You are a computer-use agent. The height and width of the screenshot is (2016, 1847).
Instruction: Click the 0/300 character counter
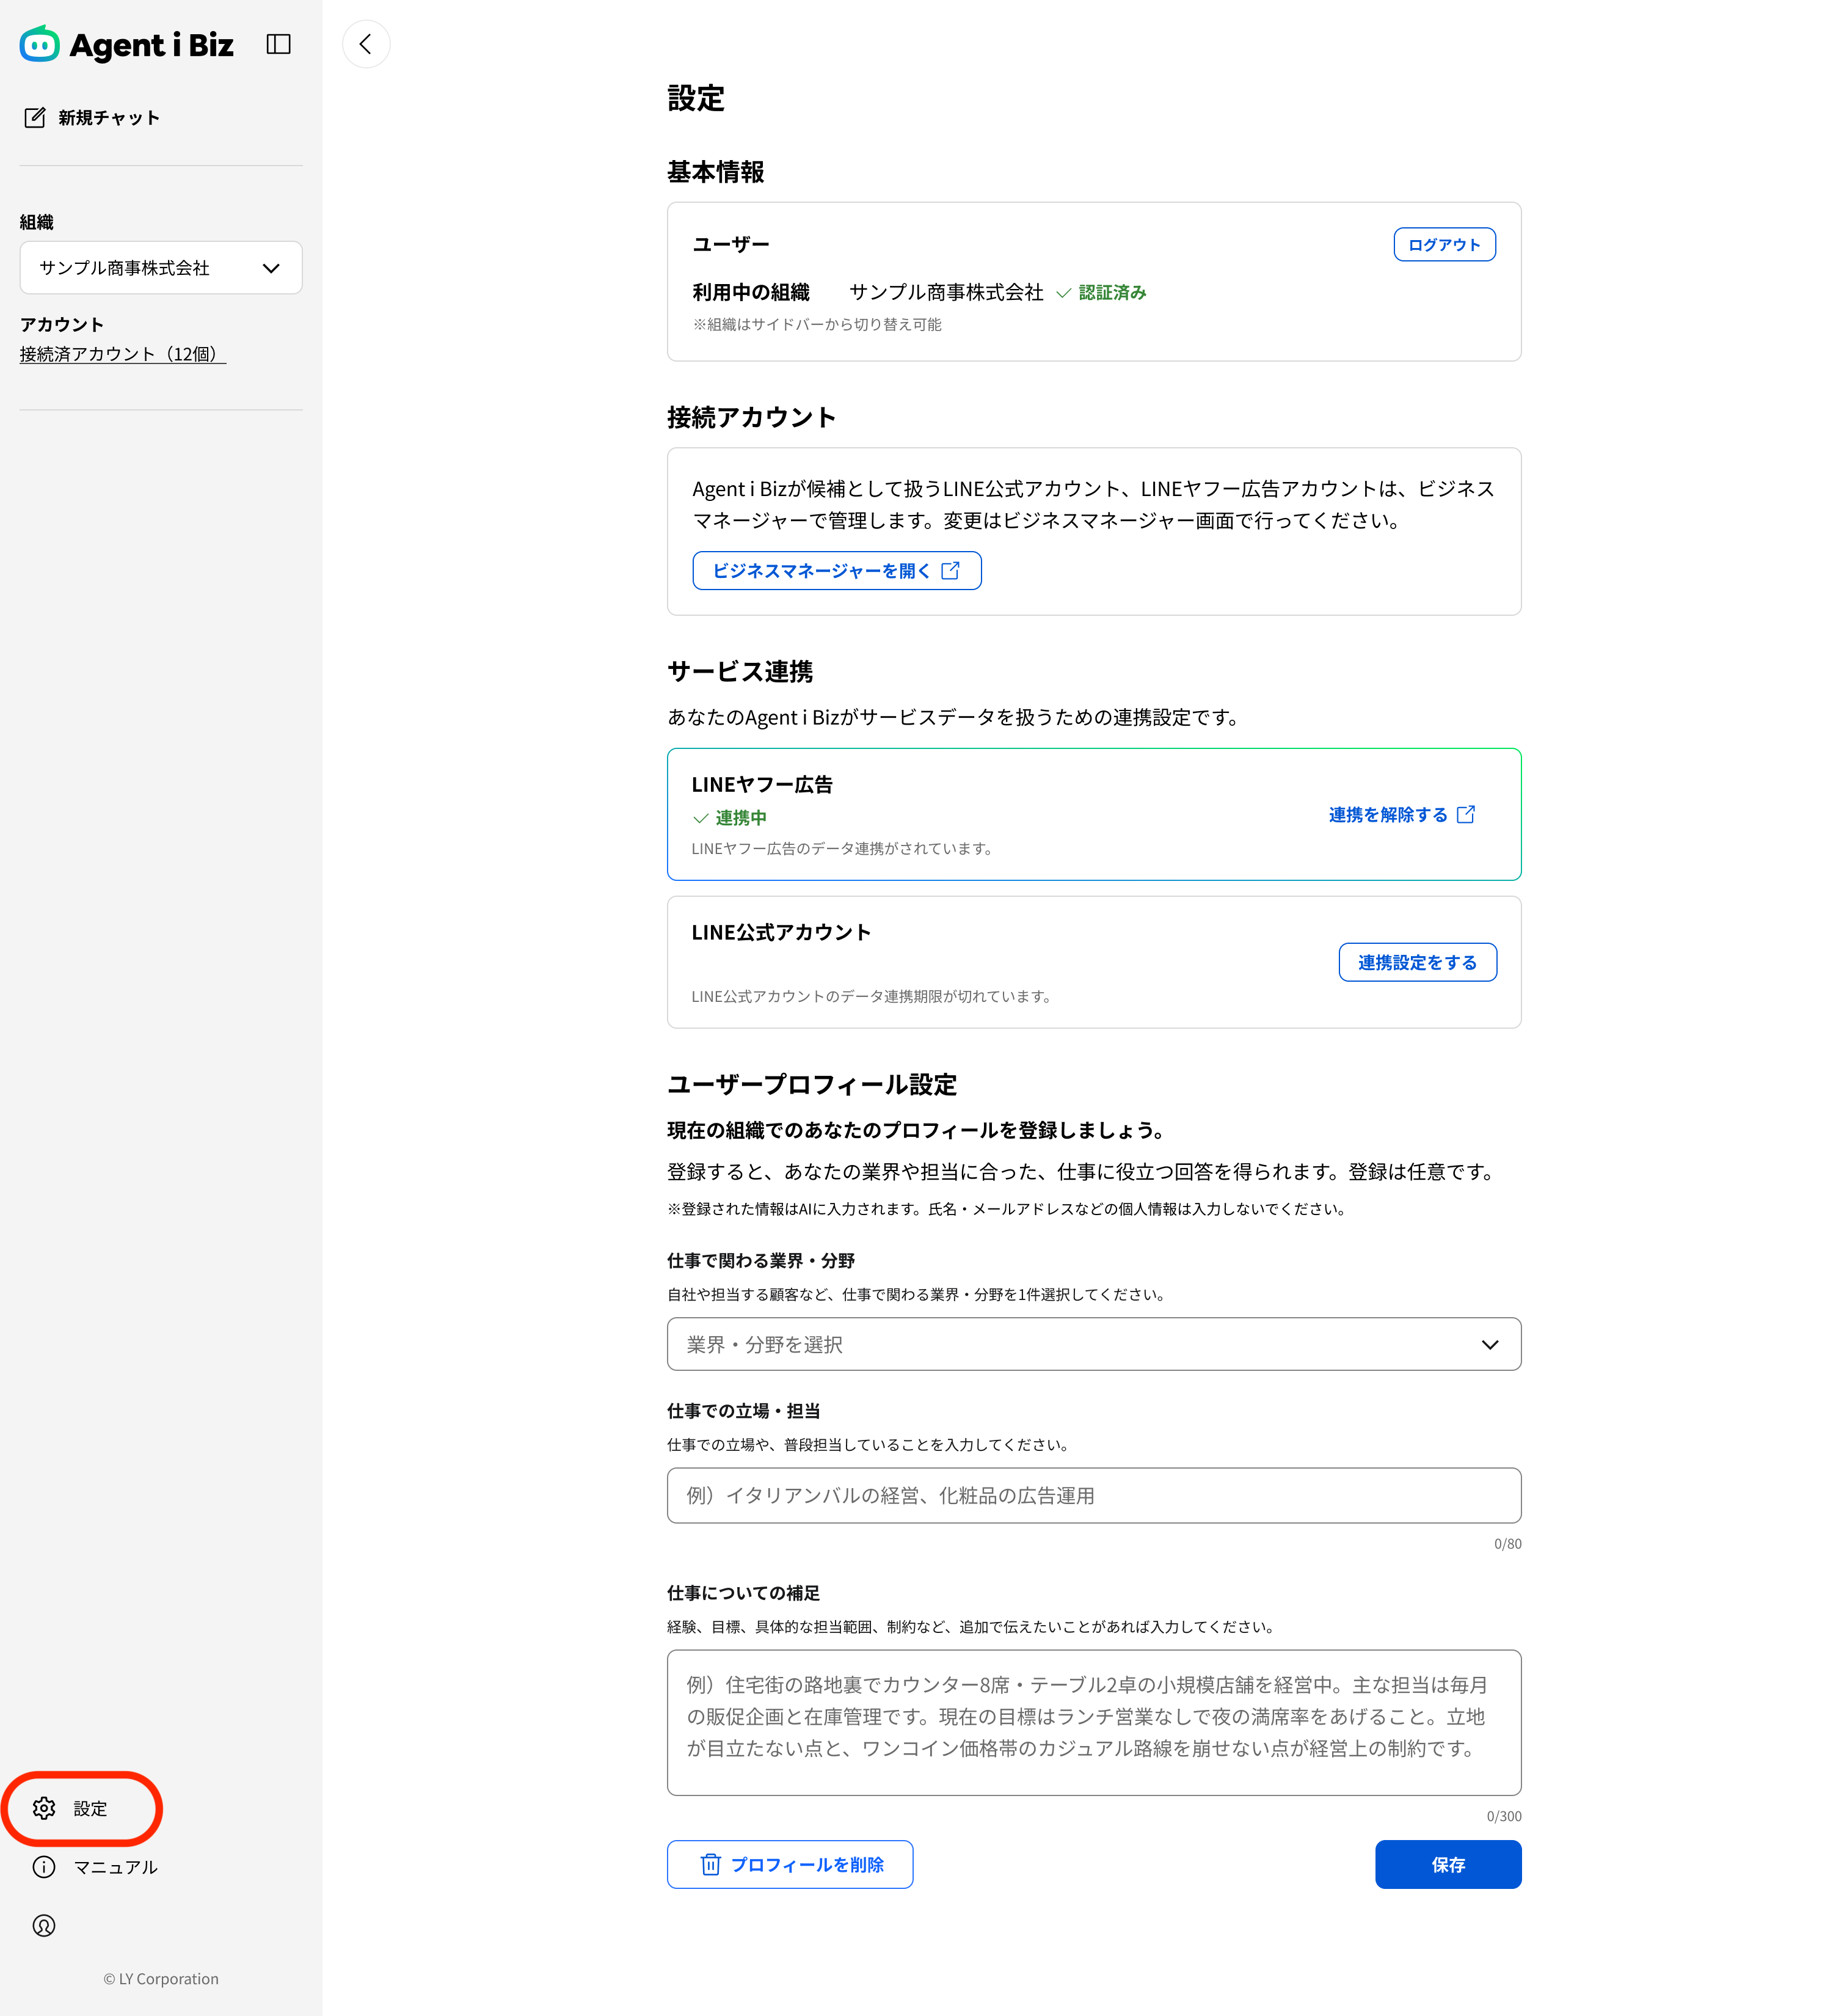pyautogui.click(x=1504, y=1816)
